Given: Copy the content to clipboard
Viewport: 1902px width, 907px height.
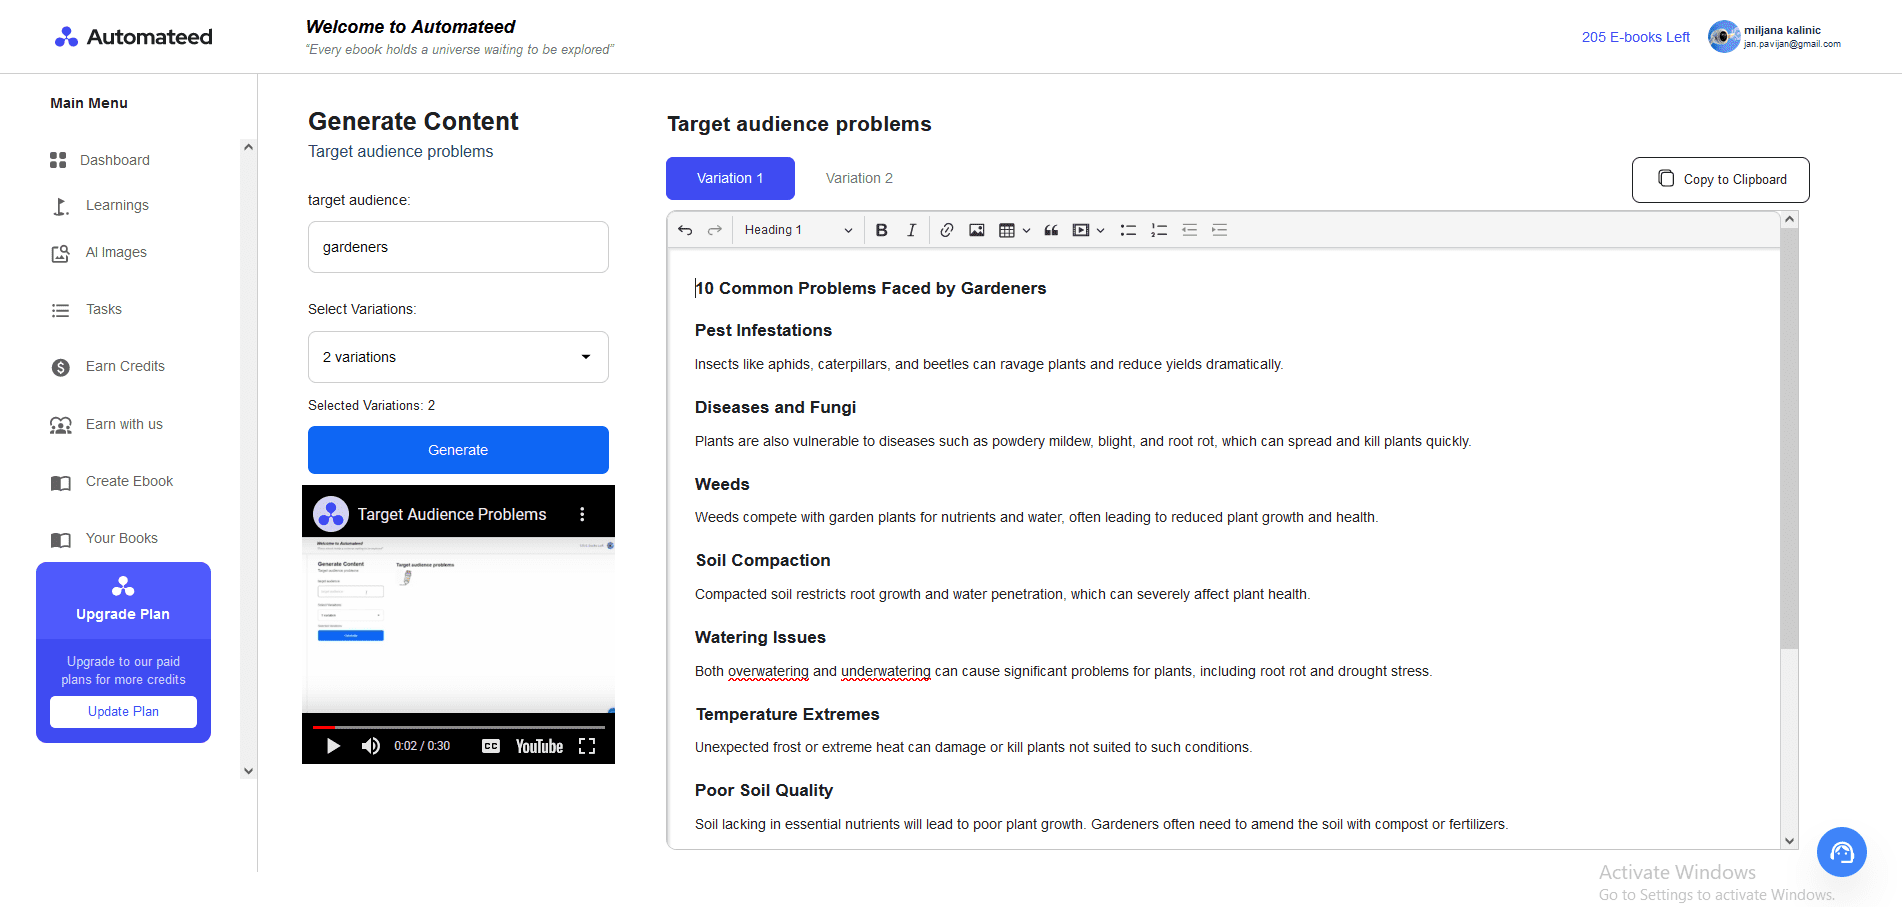Looking at the screenshot, I should (1719, 179).
